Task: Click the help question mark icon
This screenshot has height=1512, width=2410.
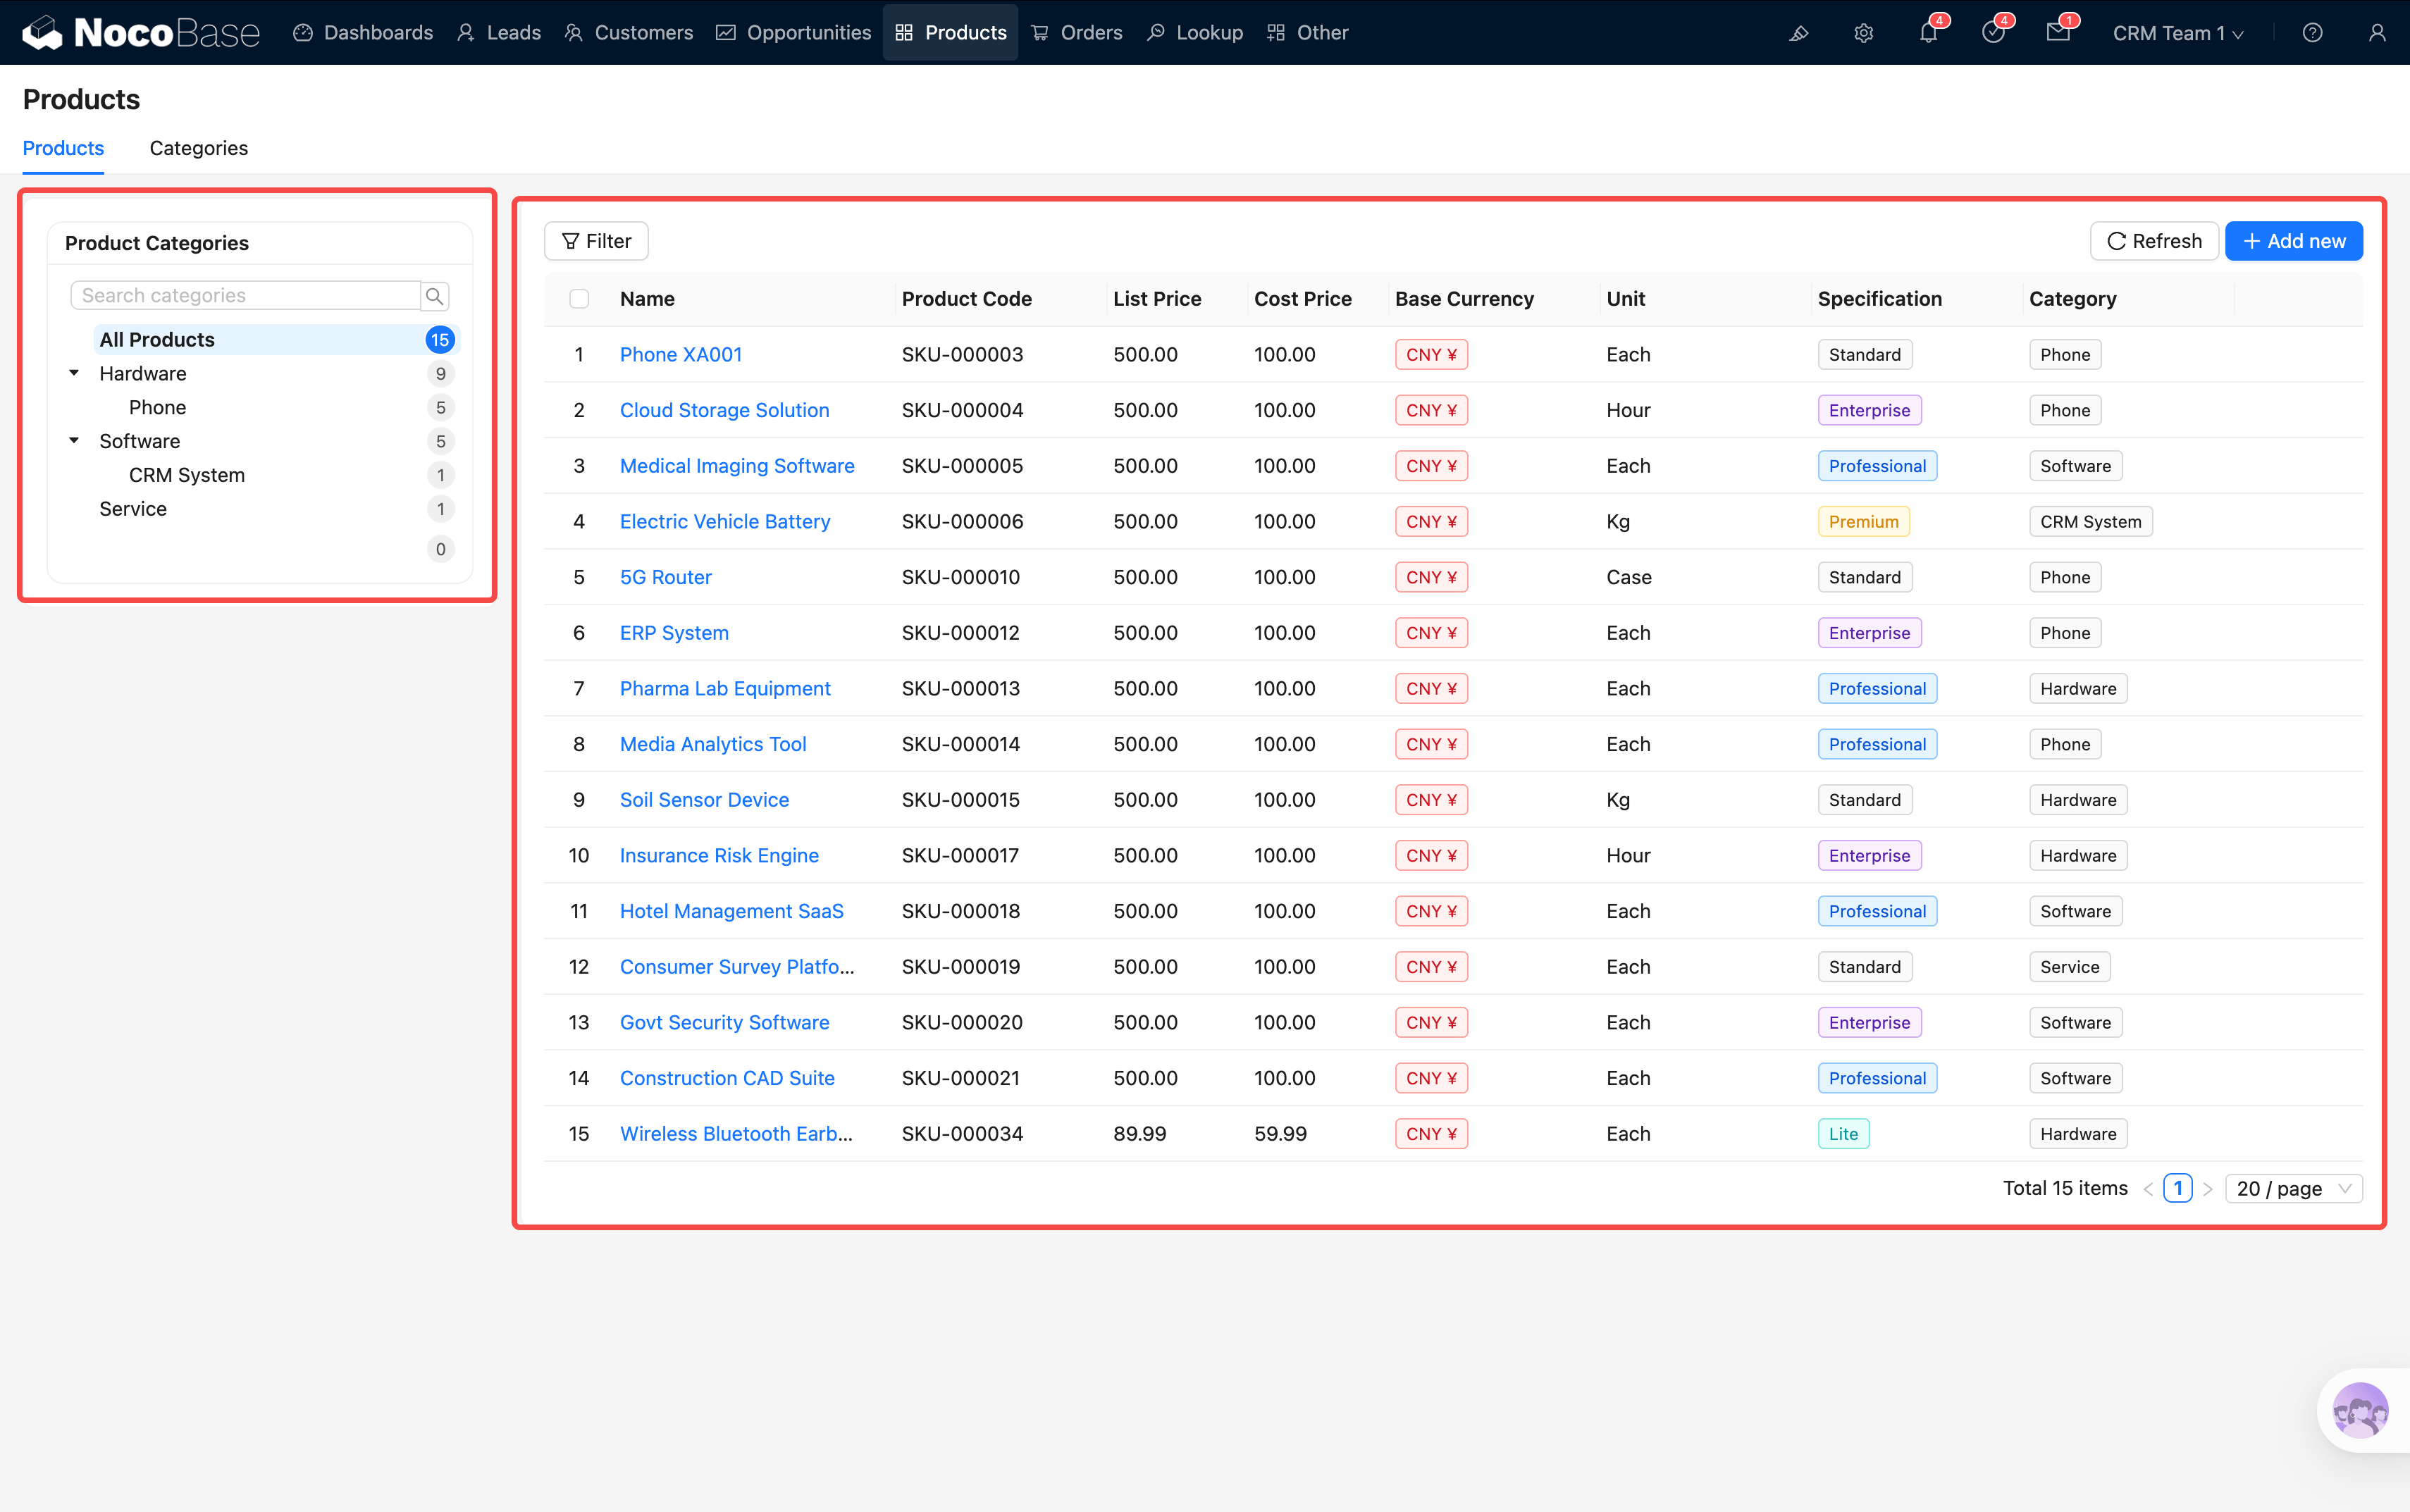Action: (2312, 33)
